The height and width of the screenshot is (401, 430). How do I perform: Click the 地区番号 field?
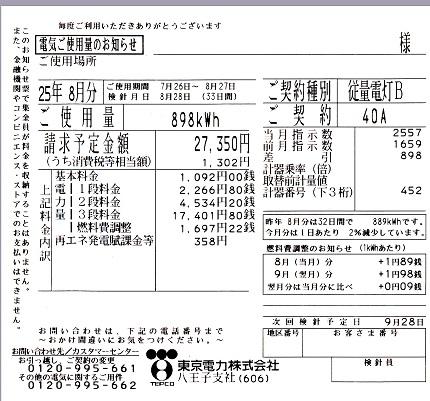pos(283,343)
